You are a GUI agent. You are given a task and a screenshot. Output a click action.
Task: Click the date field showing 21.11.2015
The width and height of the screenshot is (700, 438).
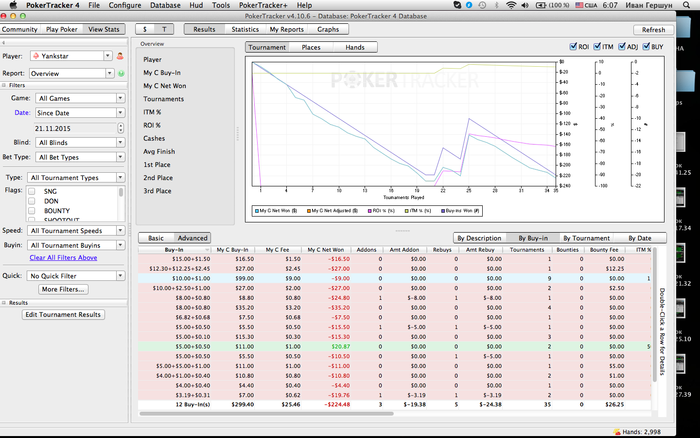tap(75, 129)
